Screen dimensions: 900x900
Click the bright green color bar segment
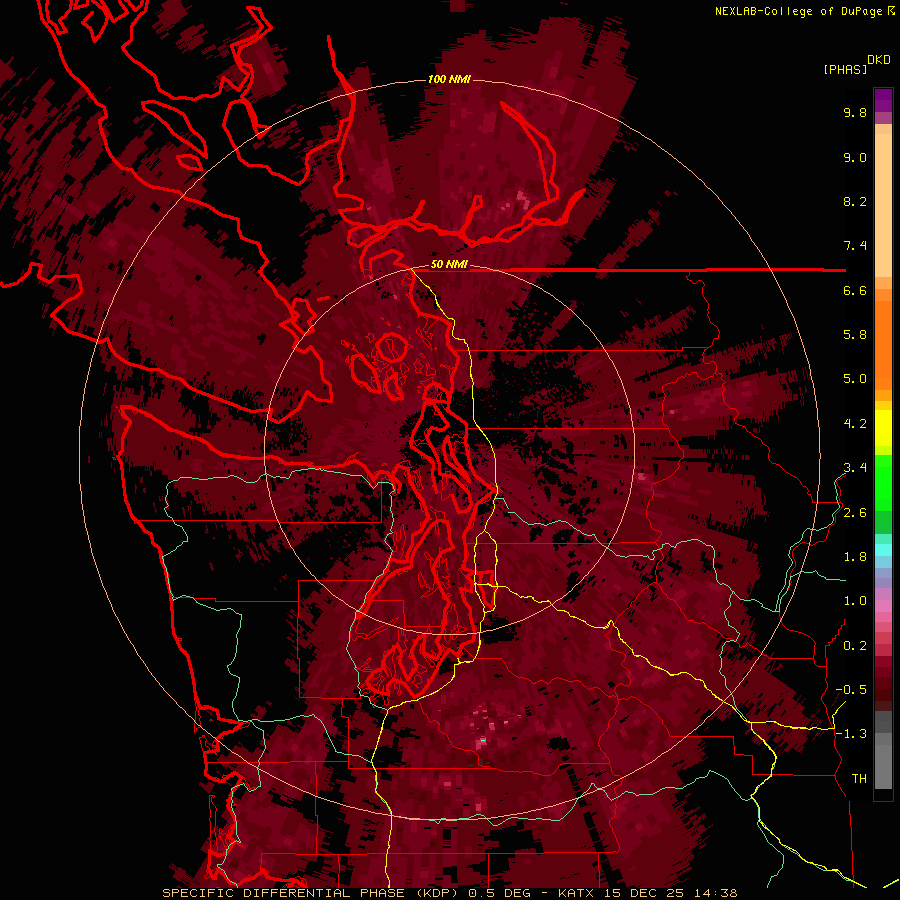[x=883, y=483]
